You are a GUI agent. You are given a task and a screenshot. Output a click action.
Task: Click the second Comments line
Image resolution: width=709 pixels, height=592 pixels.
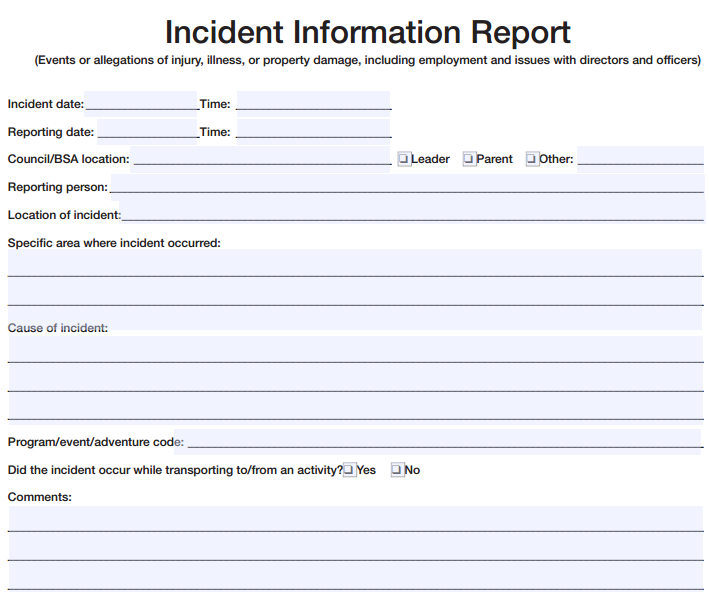point(355,547)
